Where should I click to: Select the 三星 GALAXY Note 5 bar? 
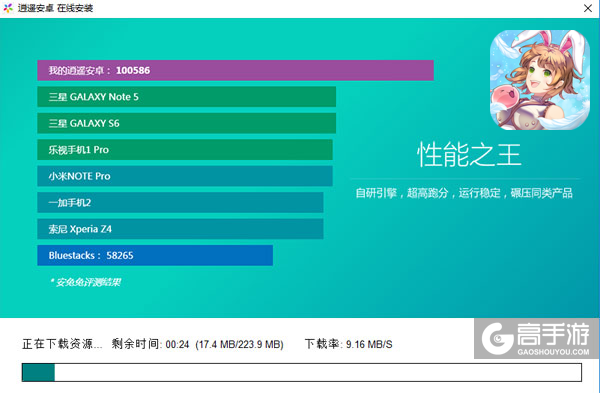186,97
